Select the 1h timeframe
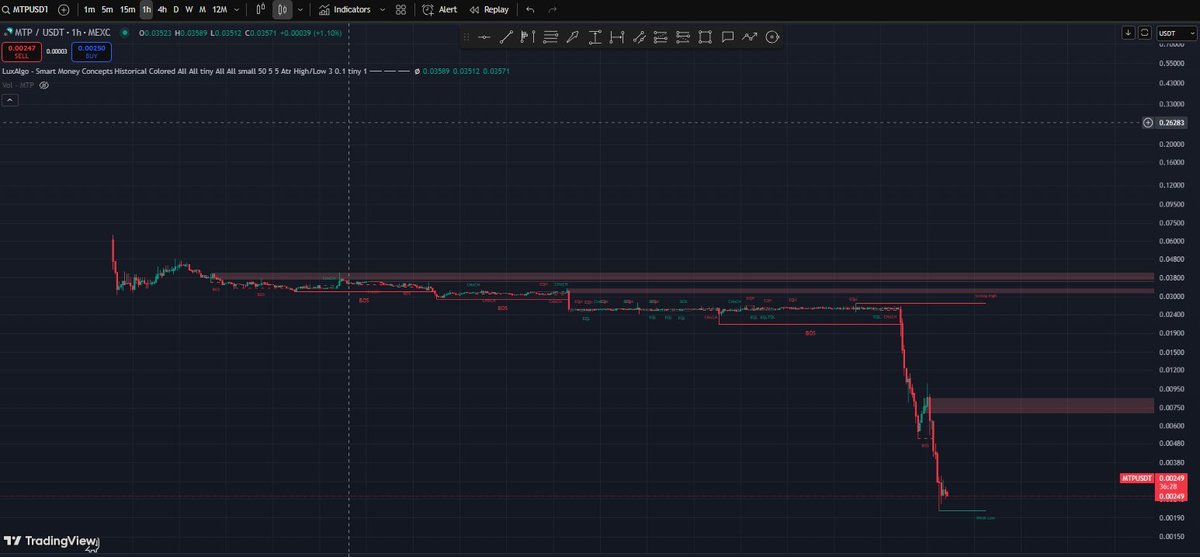The height and width of the screenshot is (557, 1200). tap(146, 9)
